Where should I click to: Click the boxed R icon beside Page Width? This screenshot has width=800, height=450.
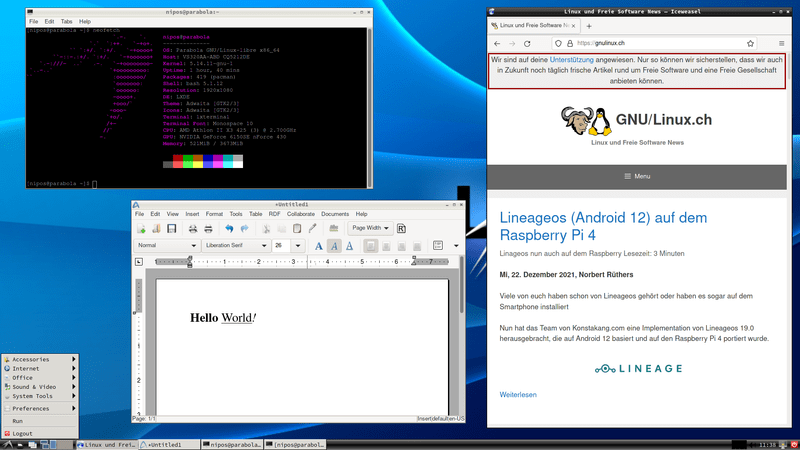click(x=401, y=229)
